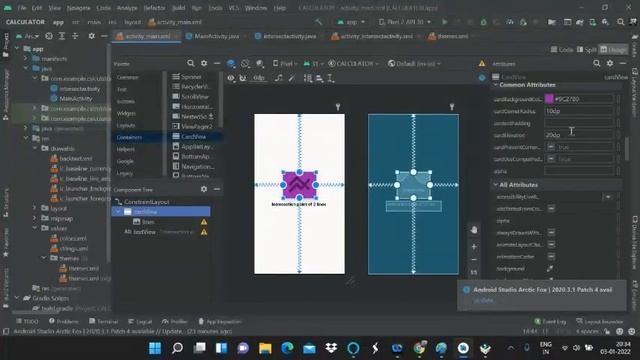Image resolution: width=640 pixels, height=360 pixels.
Task: Toggle animationCache attribute flag
Action: click(551, 256)
